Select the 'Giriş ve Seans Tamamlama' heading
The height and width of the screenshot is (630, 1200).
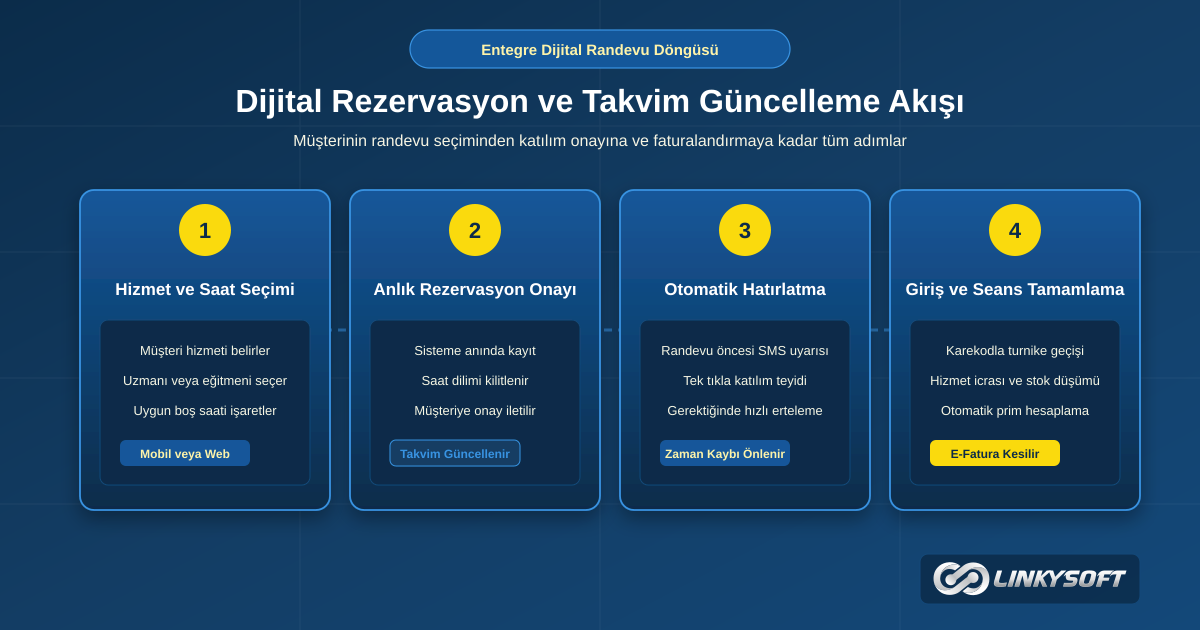click(1015, 289)
